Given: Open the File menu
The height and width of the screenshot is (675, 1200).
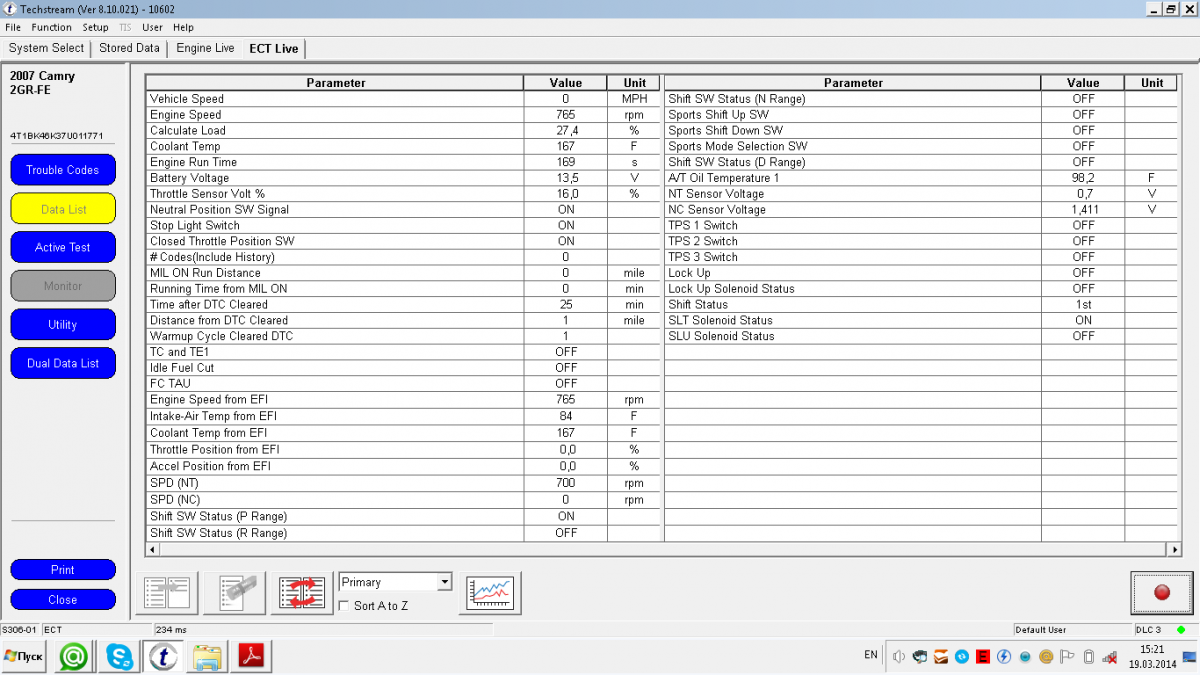Looking at the screenshot, I should pos(13,27).
